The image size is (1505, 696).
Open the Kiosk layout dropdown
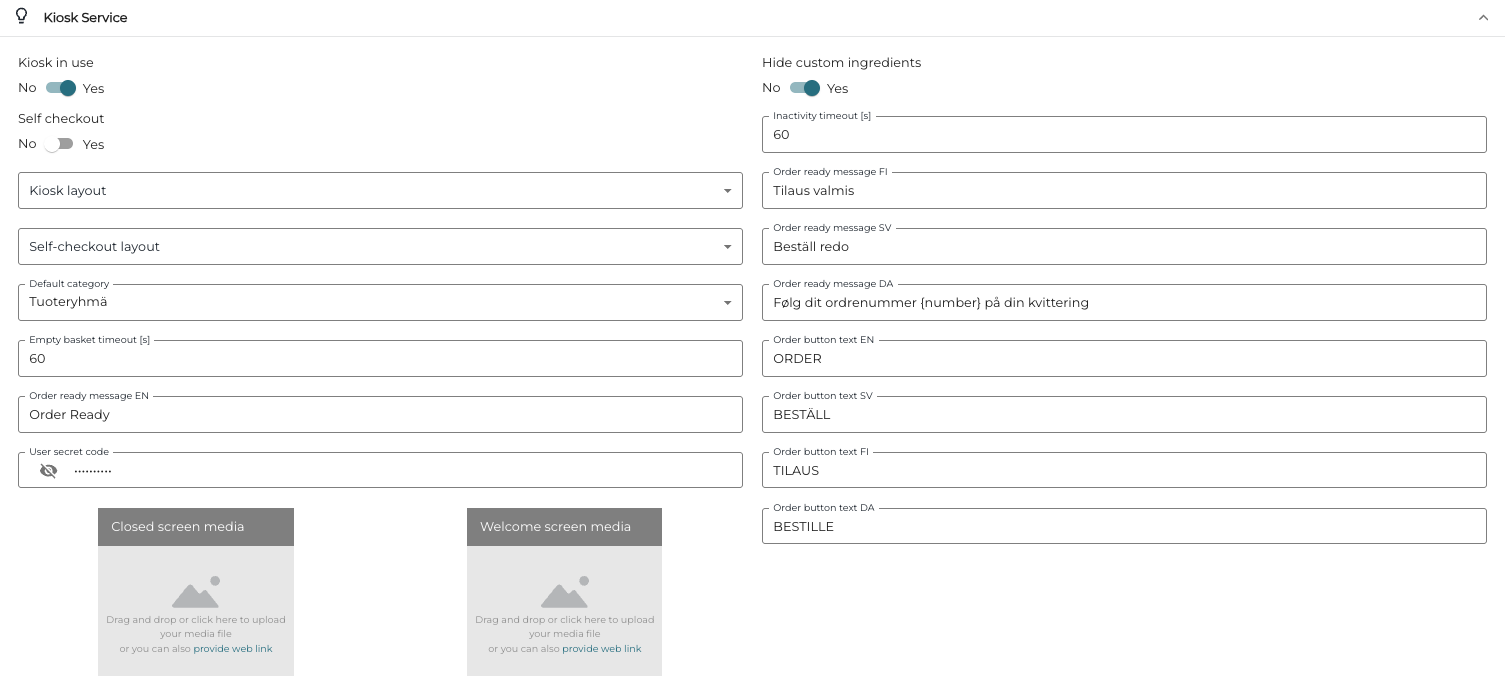pos(380,191)
